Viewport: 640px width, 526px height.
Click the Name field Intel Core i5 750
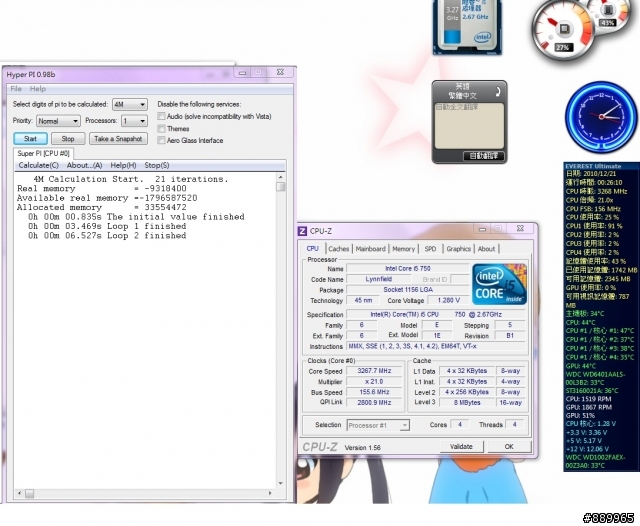tap(408, 269)
